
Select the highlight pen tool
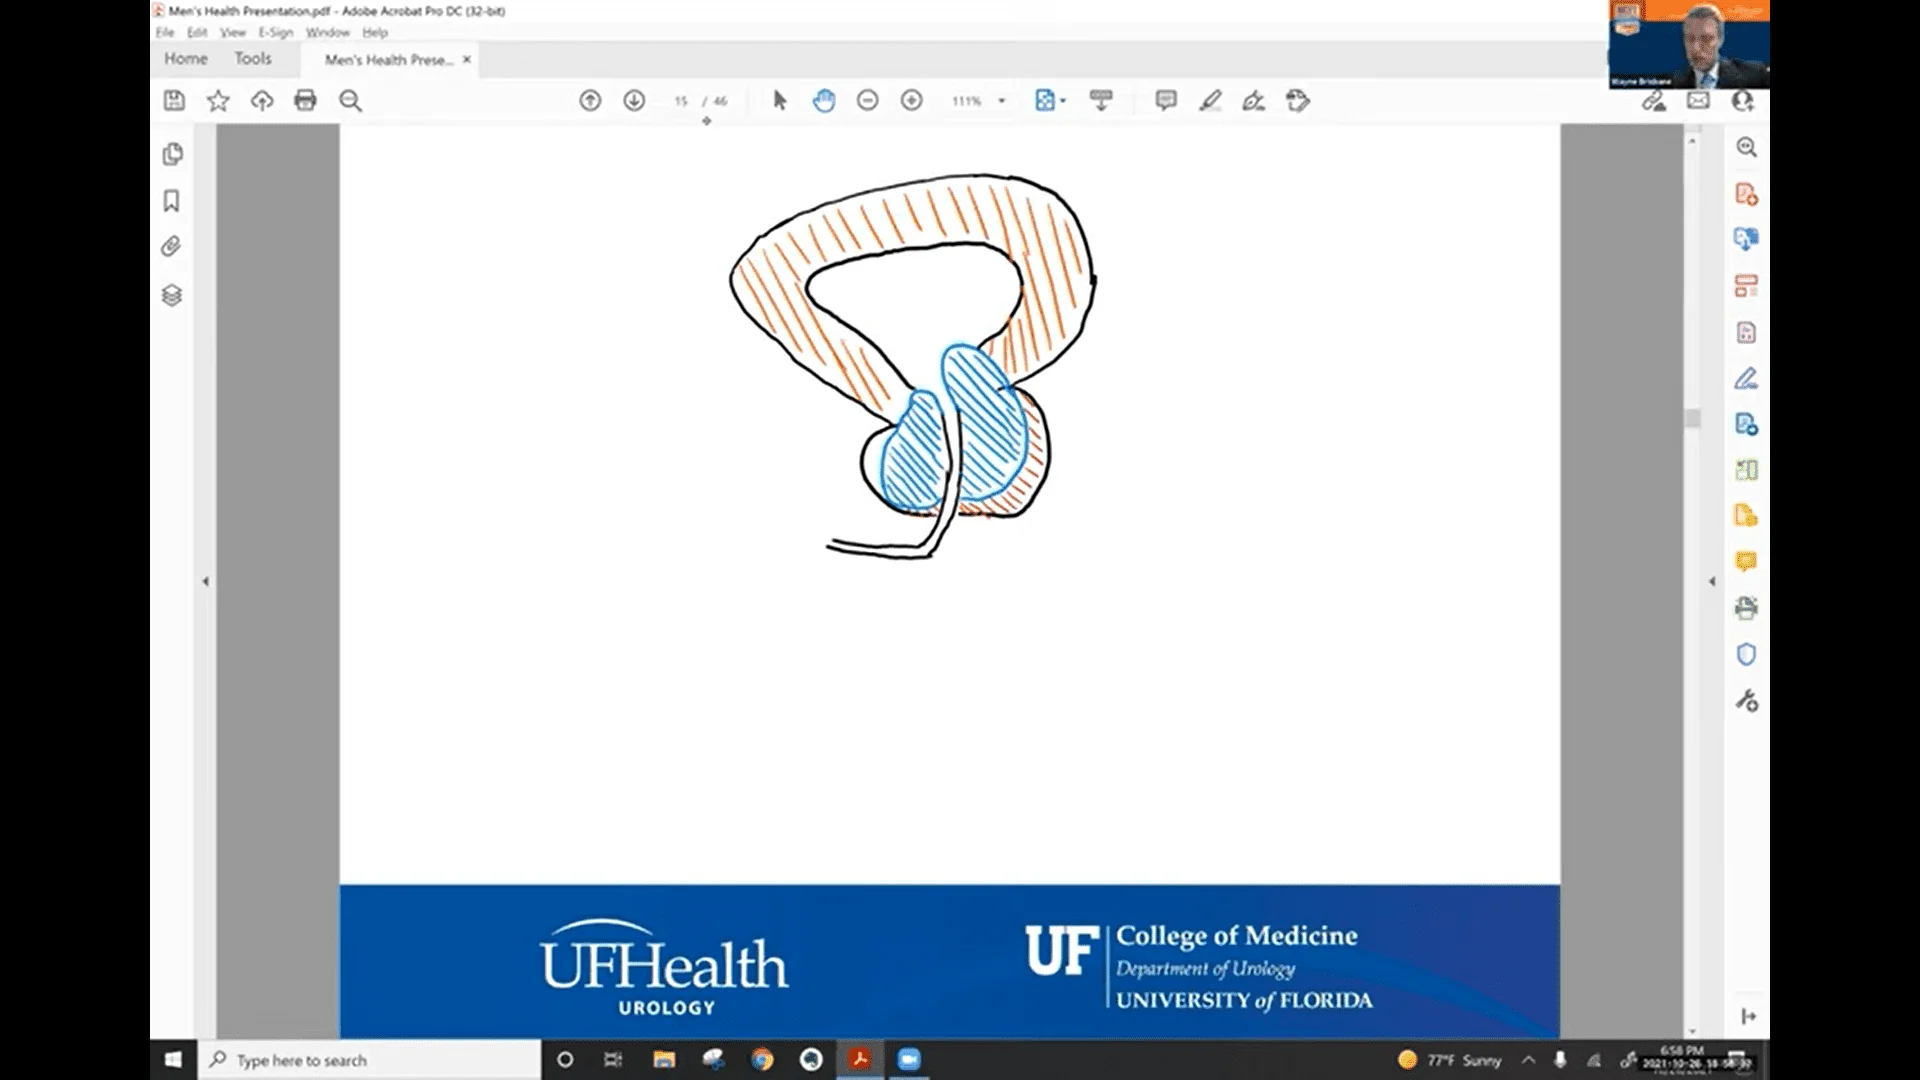click(1210, 100)
